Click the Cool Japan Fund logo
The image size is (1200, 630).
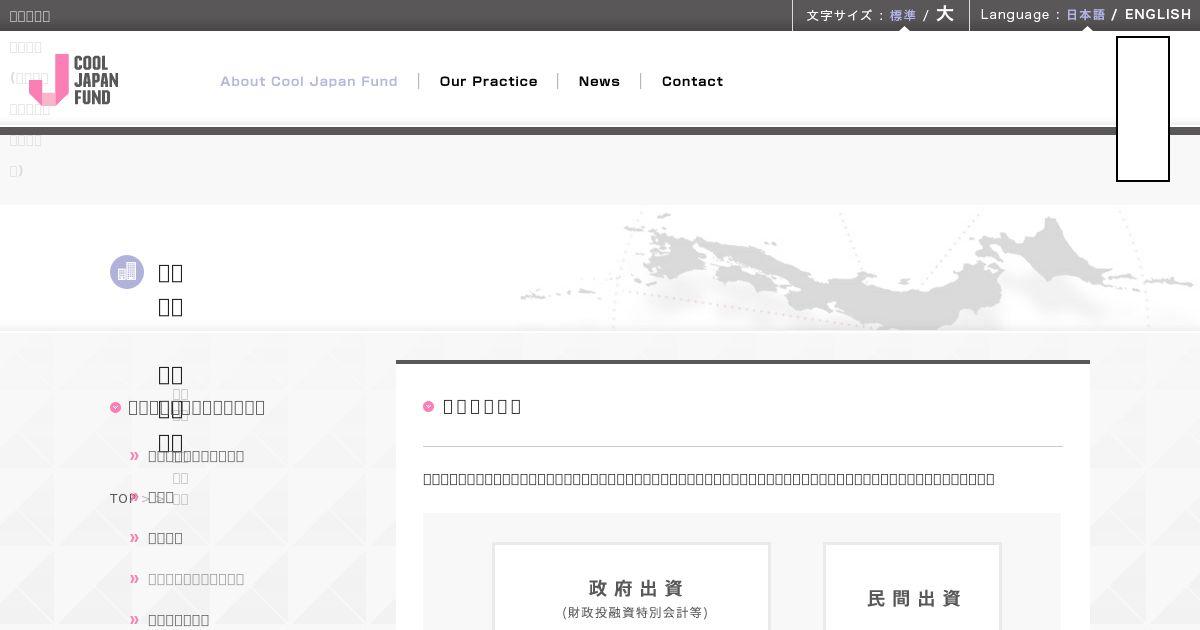(74, 80)
